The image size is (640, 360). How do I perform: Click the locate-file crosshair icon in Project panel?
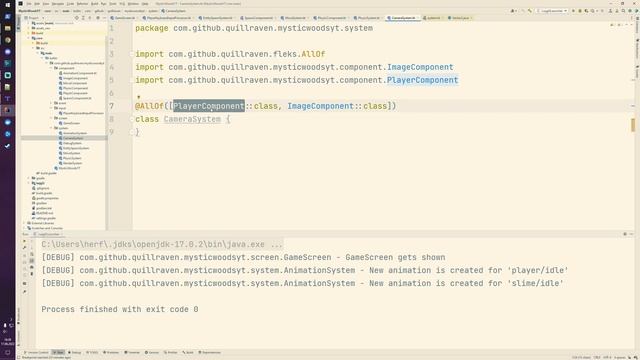point(77,18)
